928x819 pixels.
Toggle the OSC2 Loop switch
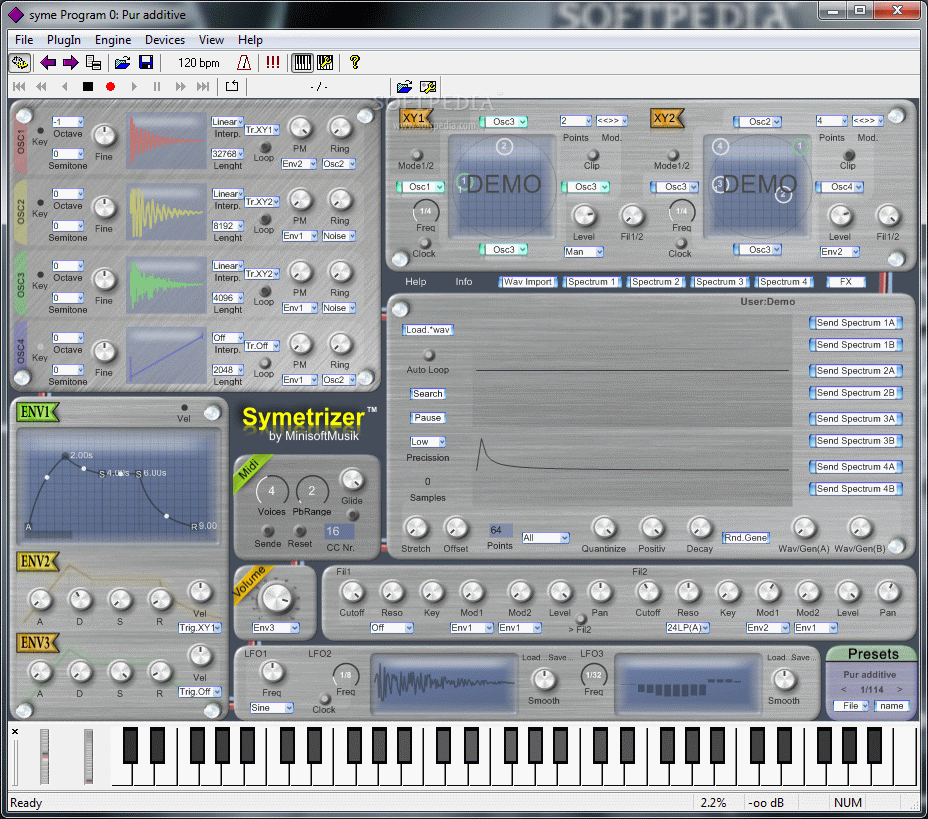coord(265,218)
